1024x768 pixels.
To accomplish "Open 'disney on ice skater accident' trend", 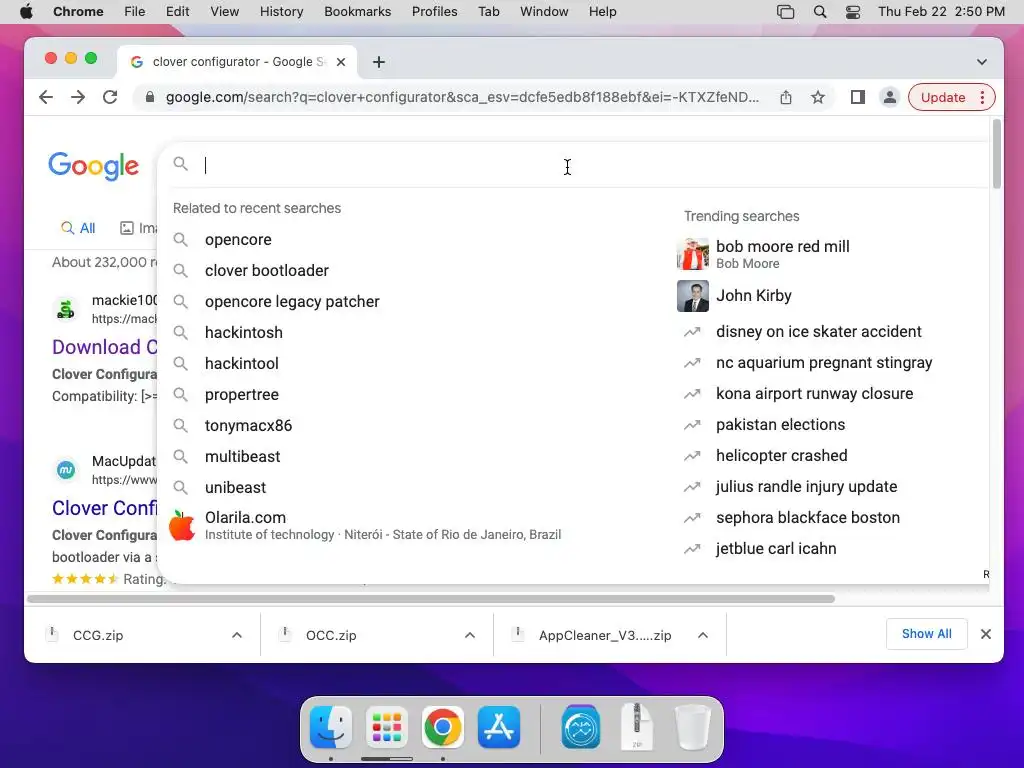I will pos(818,332).
